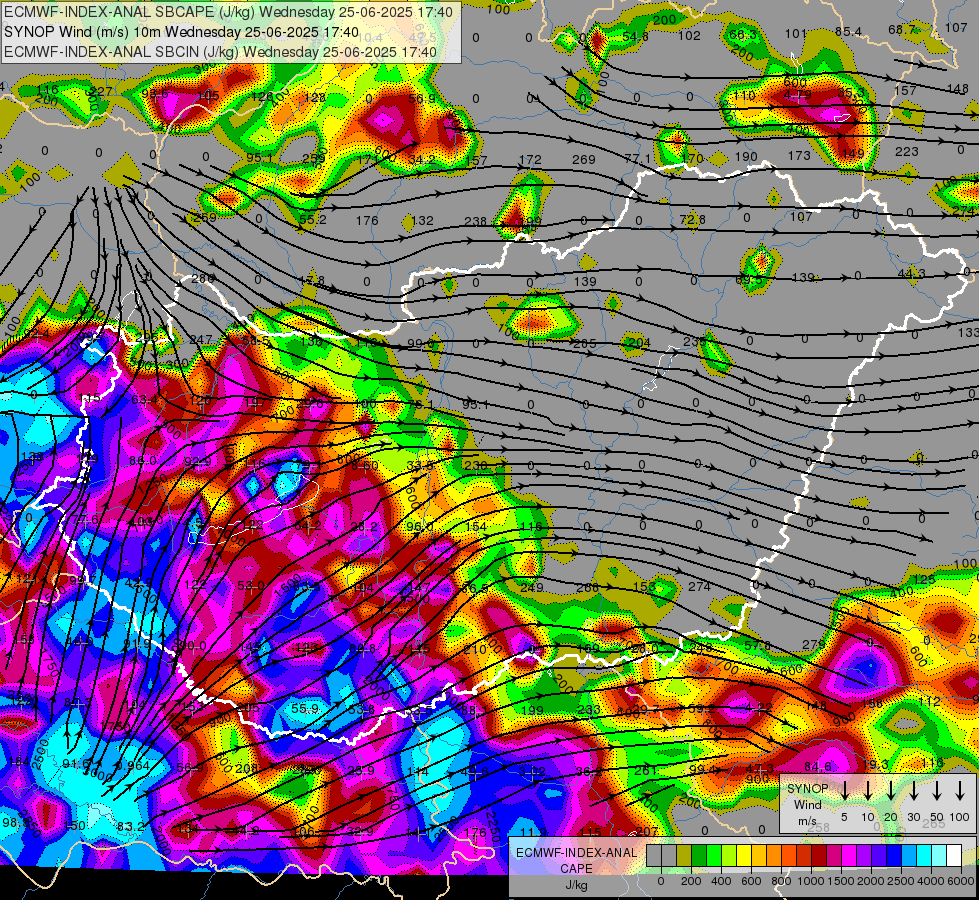Viewport: 979px width, 900px height.
Task: Click the station value 55.2
Action: pyautogui.click(x=313, y=219)
